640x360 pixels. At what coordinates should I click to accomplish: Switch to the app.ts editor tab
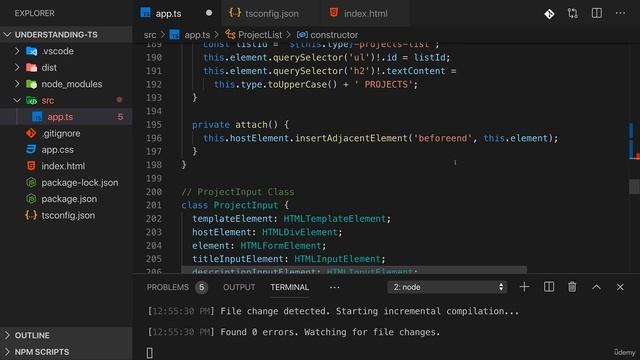click(x=177, y=13)
